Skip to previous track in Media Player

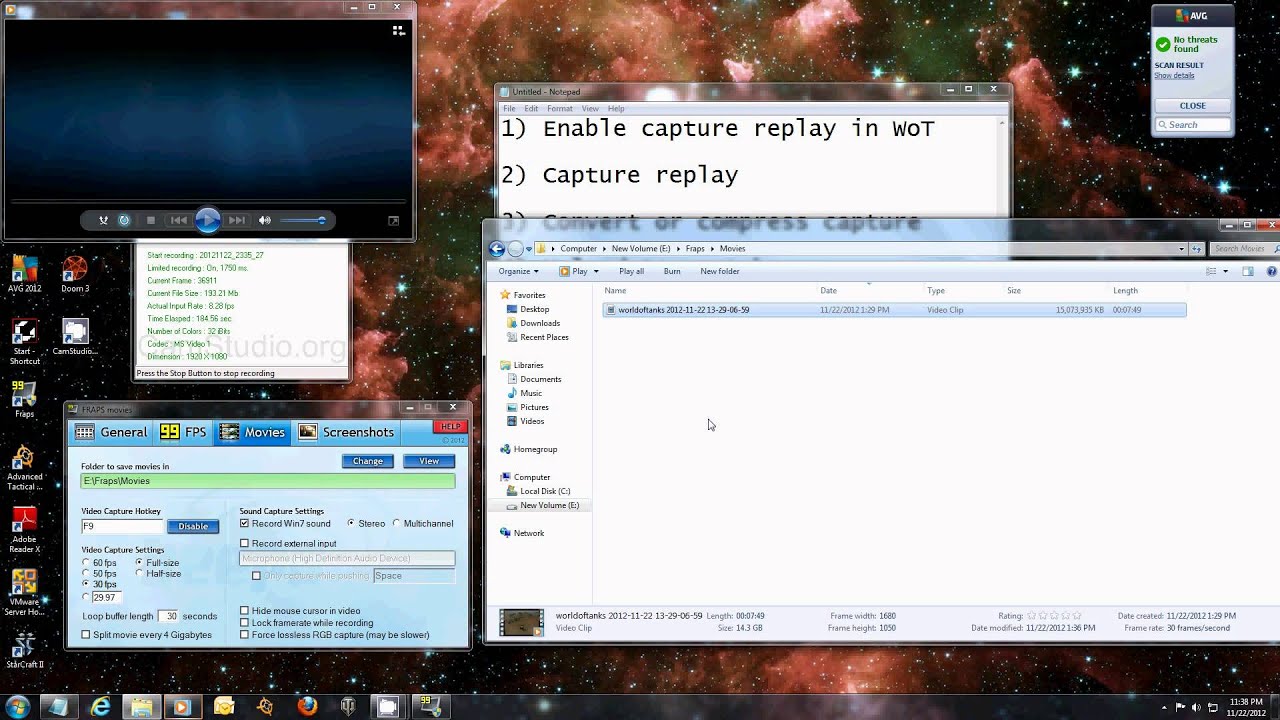pos(179,220)
